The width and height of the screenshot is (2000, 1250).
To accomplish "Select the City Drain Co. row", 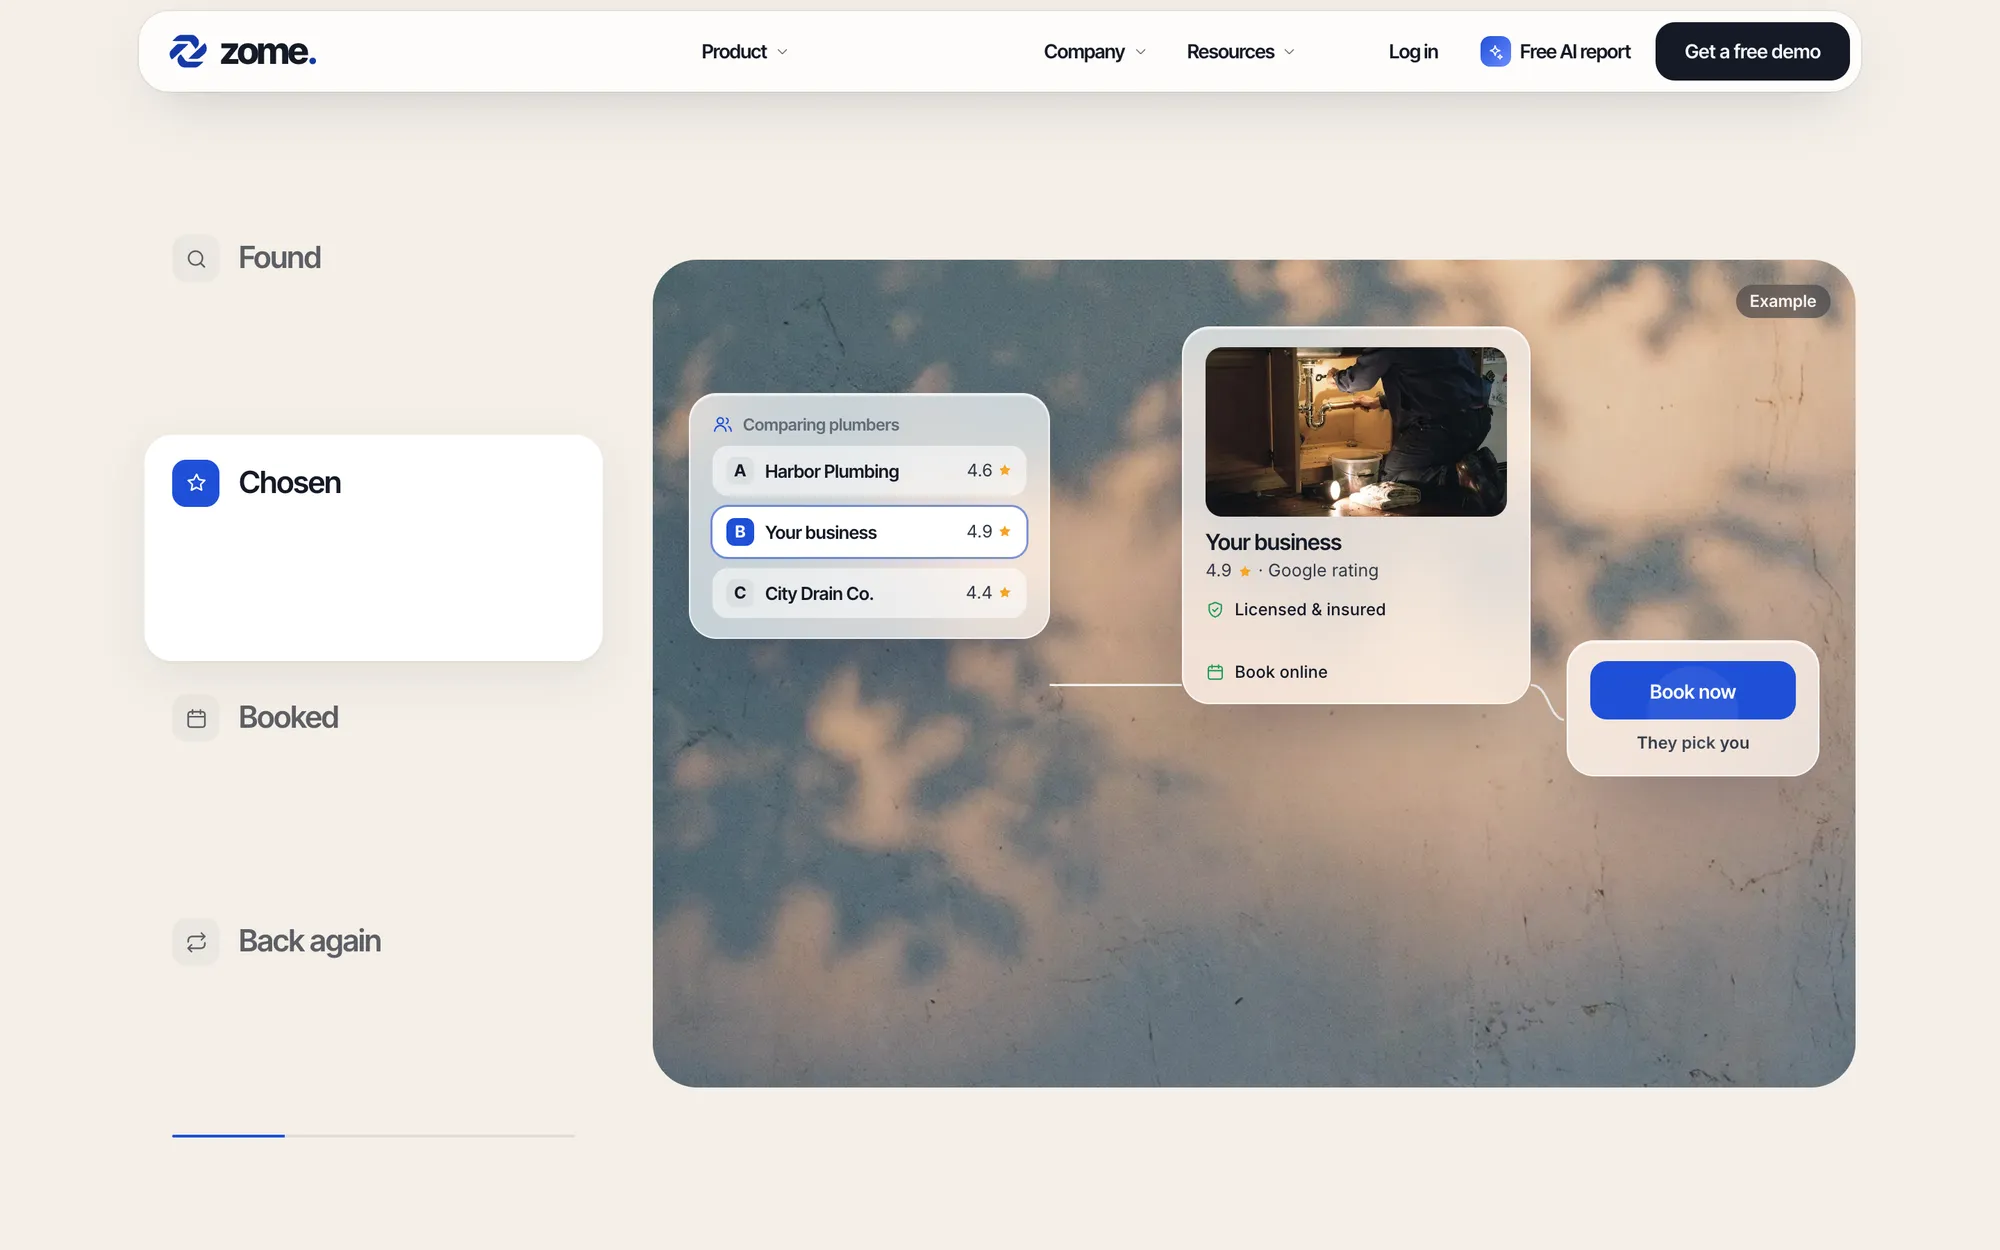I will (x=869, y=593).
